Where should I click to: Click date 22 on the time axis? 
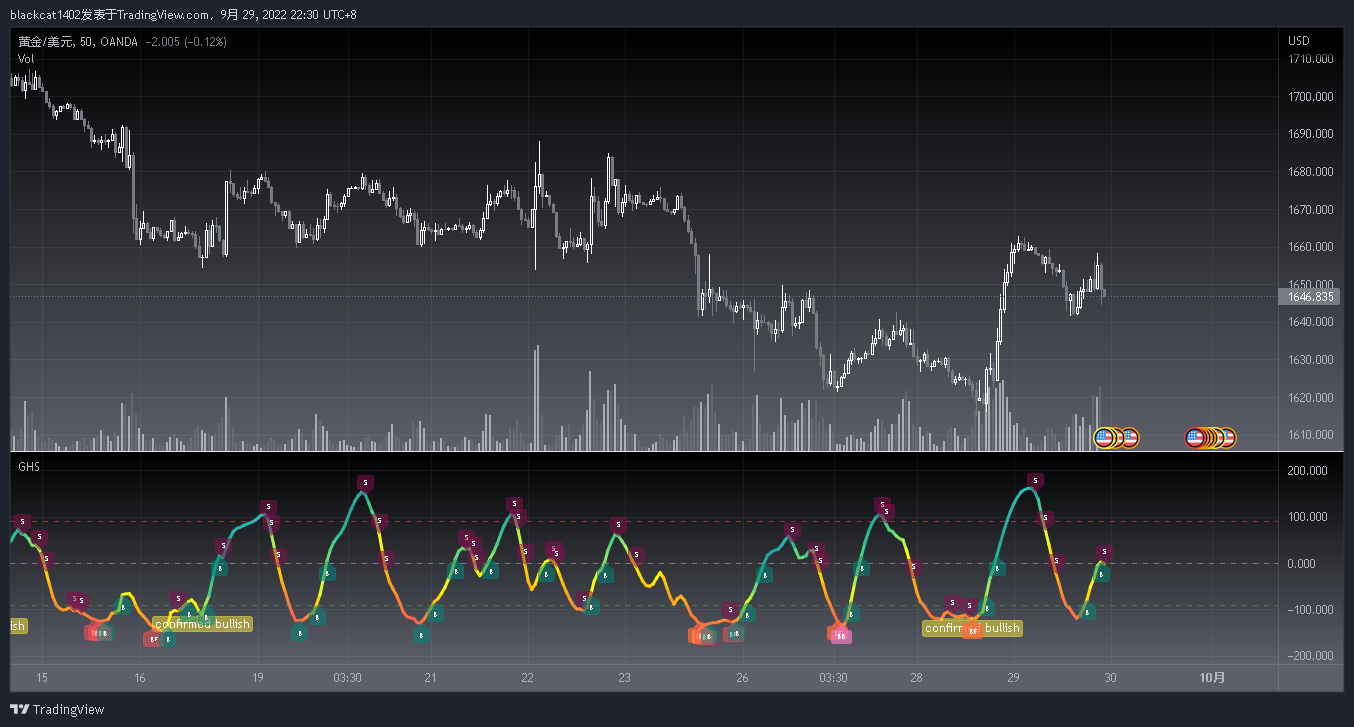(527, 678)
